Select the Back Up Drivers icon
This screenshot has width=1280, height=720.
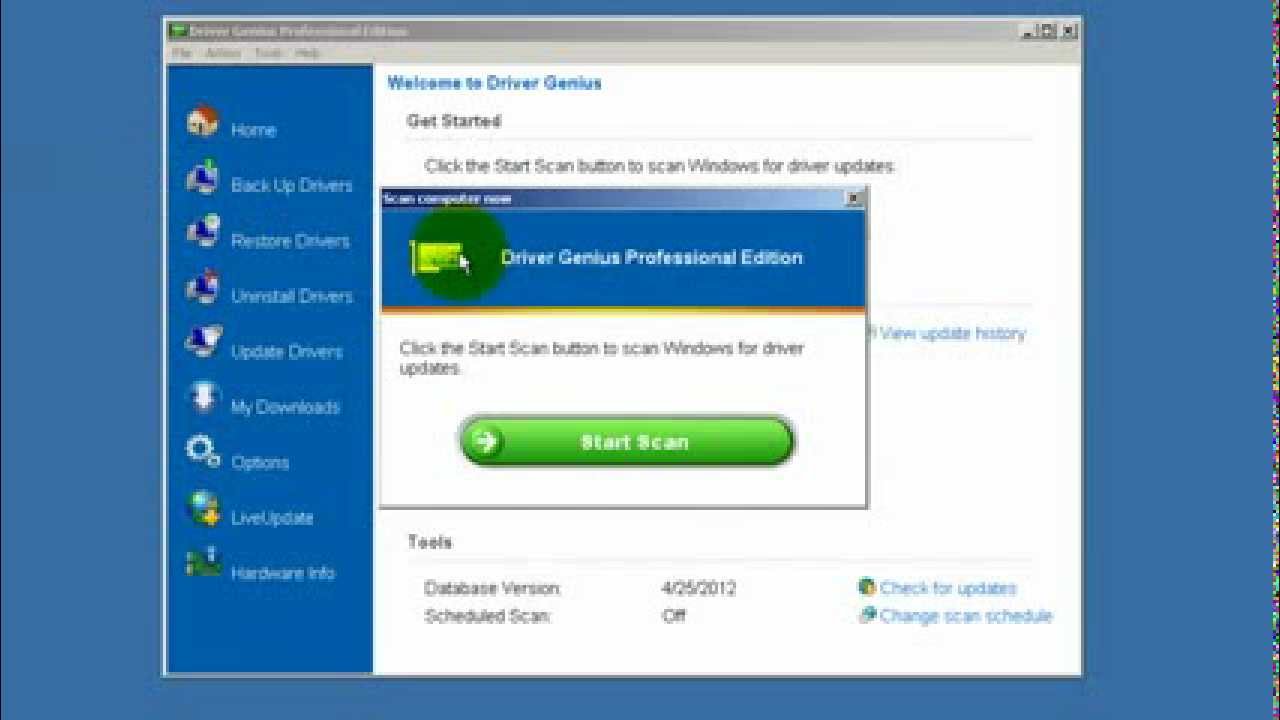(x=203, y=178)
